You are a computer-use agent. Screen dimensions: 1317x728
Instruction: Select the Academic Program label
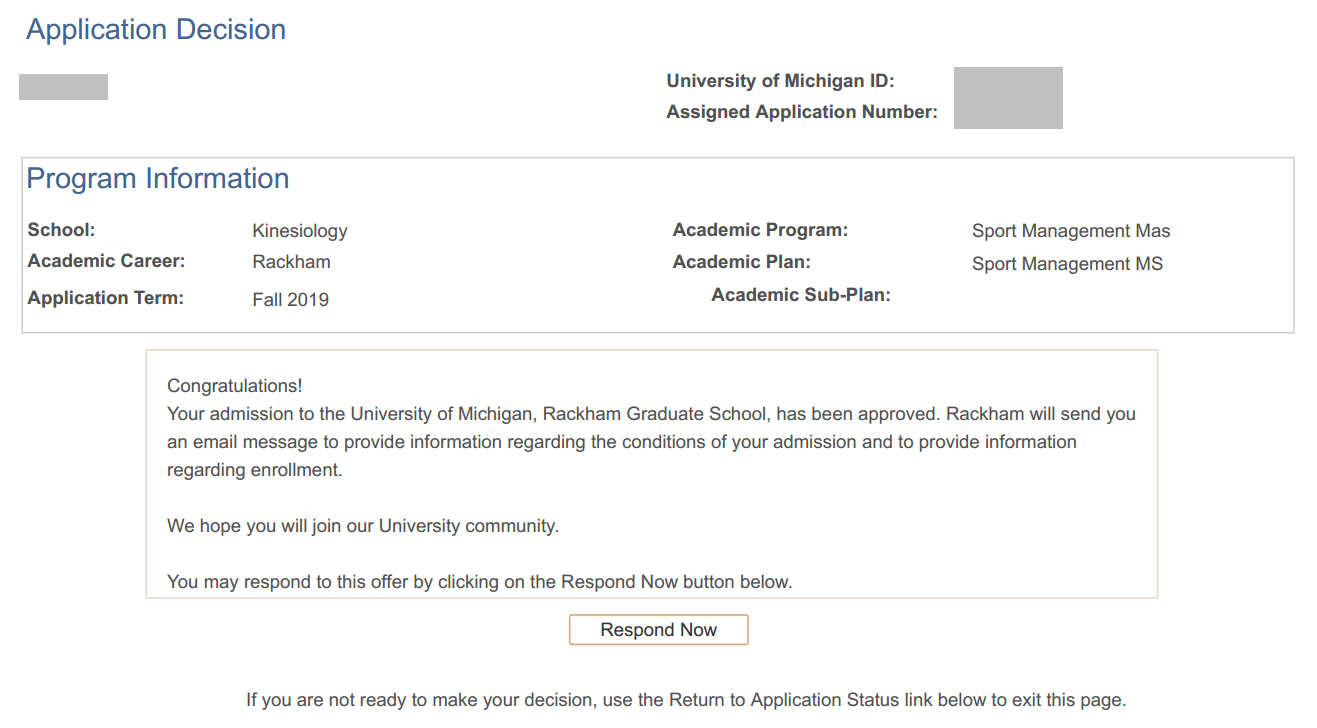point(760,230)
